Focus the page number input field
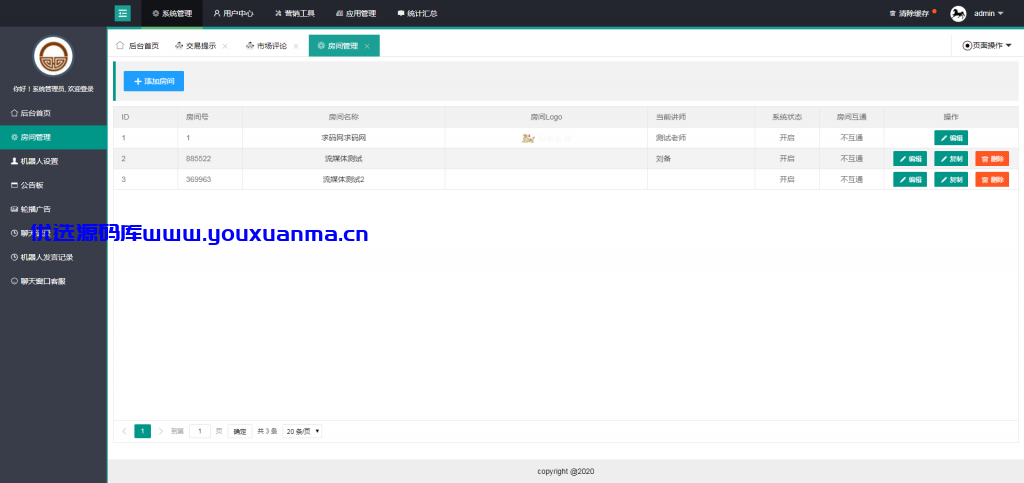 coord(200,431)
